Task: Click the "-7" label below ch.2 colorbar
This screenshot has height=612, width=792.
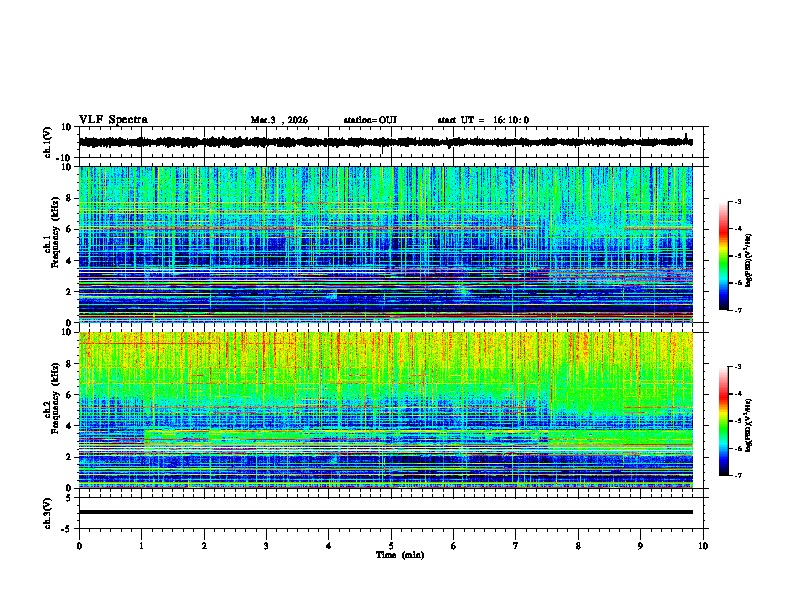Action: [x=737, y=475]
